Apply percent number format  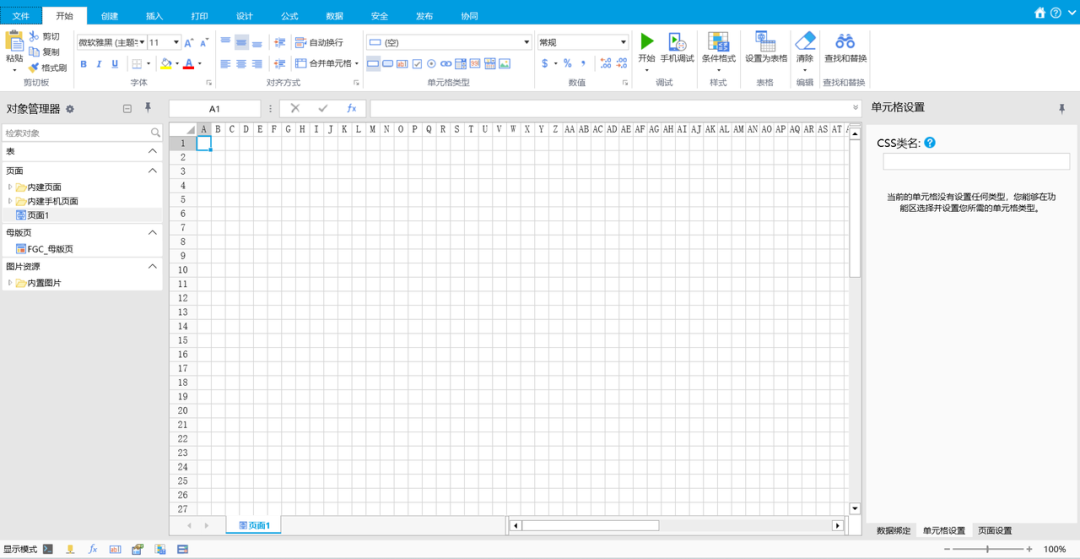[x=568, y=64]
